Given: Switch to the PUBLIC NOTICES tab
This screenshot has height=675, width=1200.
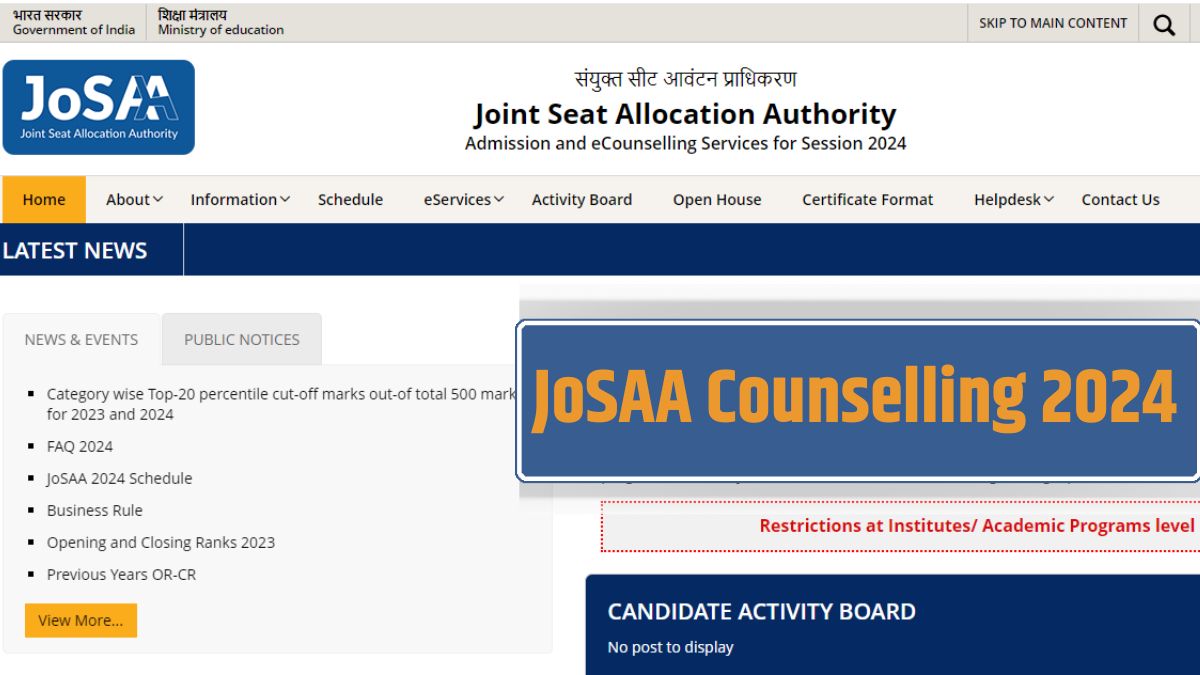Looking at the screenshot, I should 241,339.
